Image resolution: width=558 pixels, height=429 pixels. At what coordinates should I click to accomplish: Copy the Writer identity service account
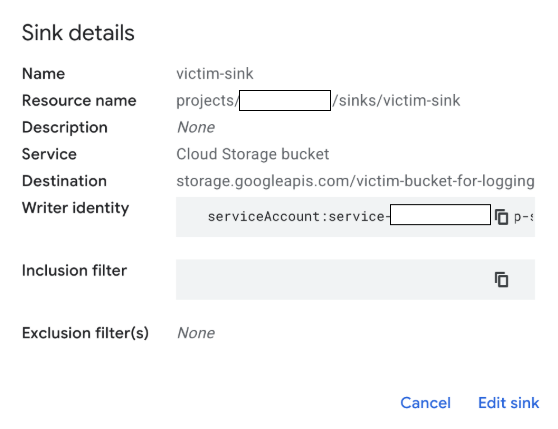tap(501, 217)
